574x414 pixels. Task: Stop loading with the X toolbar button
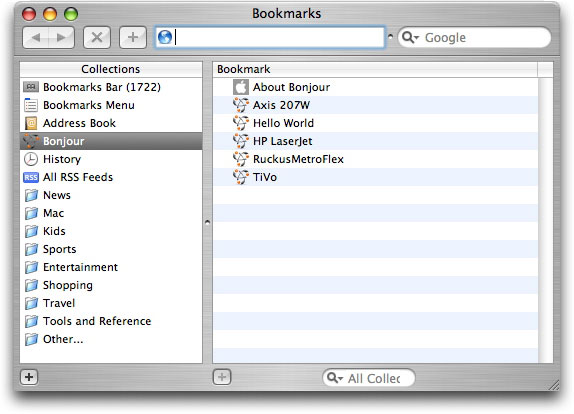[97, 37]
